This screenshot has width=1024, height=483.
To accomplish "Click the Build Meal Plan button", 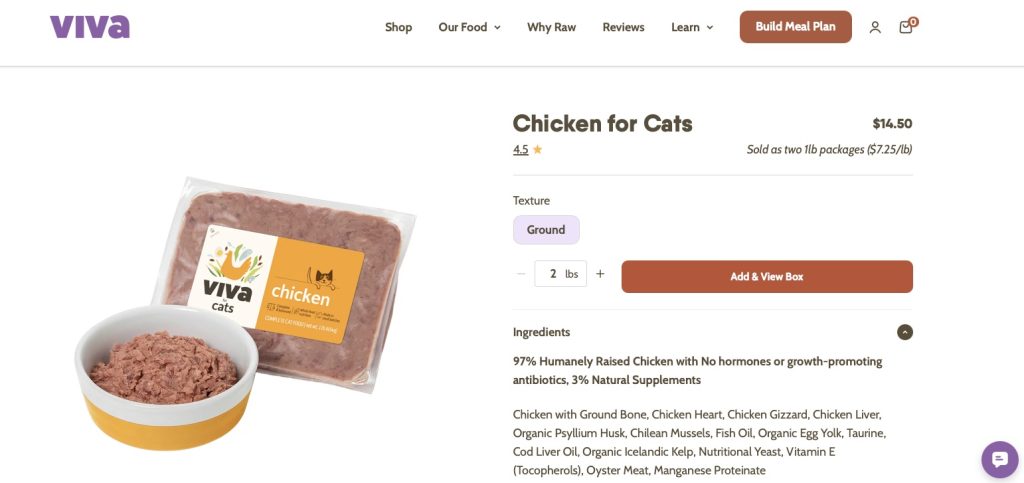I will coord(795,27).
